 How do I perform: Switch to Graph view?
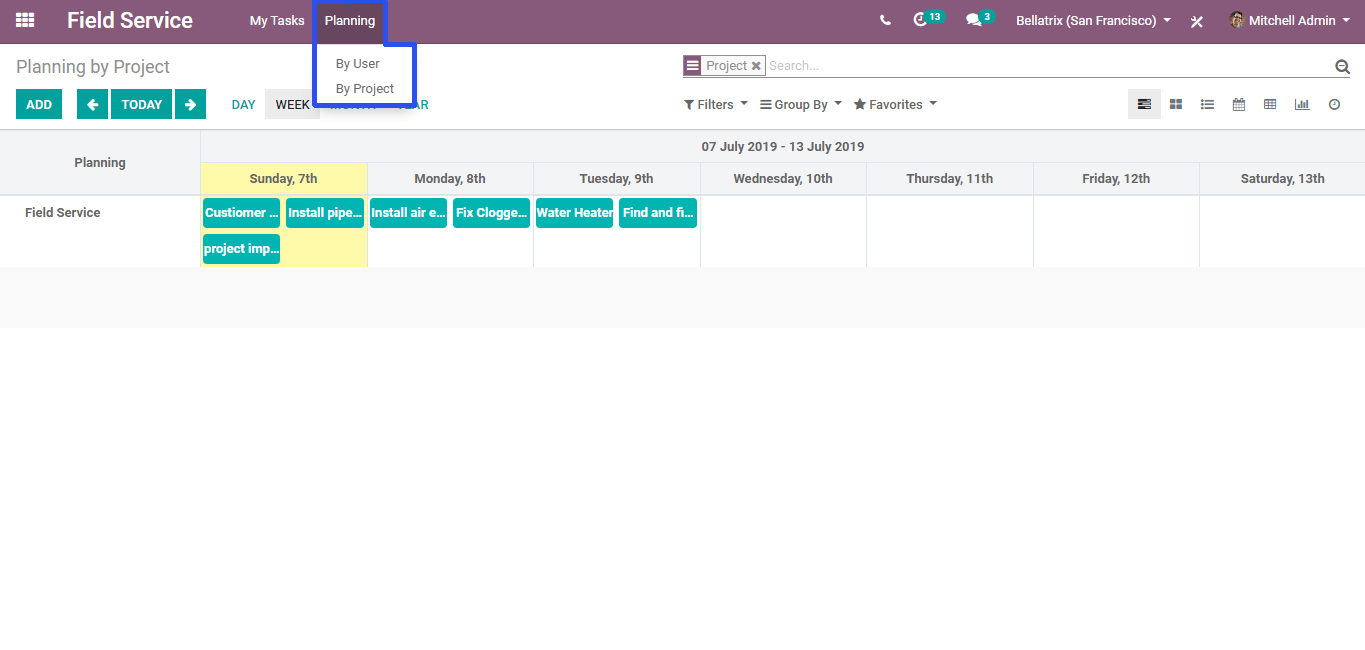pyautogui.click(x=1302, y=104)
